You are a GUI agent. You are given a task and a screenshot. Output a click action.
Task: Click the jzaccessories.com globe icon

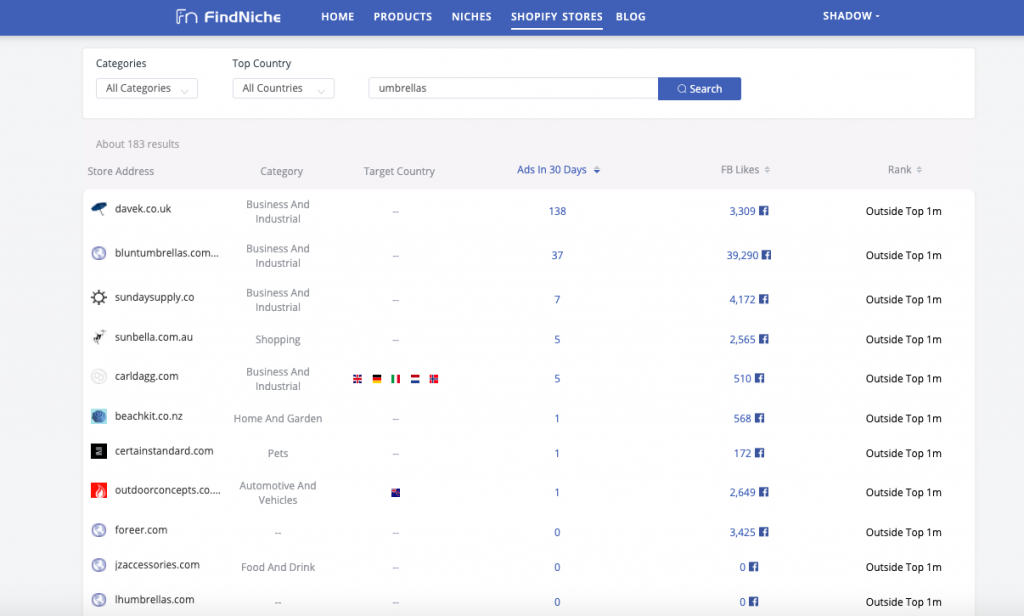click(x=99, y=565)
